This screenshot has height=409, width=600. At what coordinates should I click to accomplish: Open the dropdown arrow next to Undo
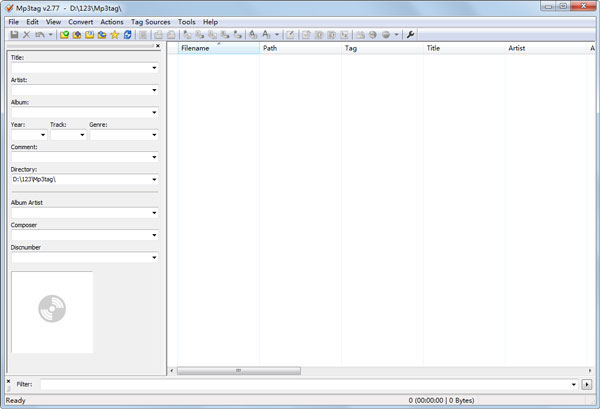click(50, 35)
